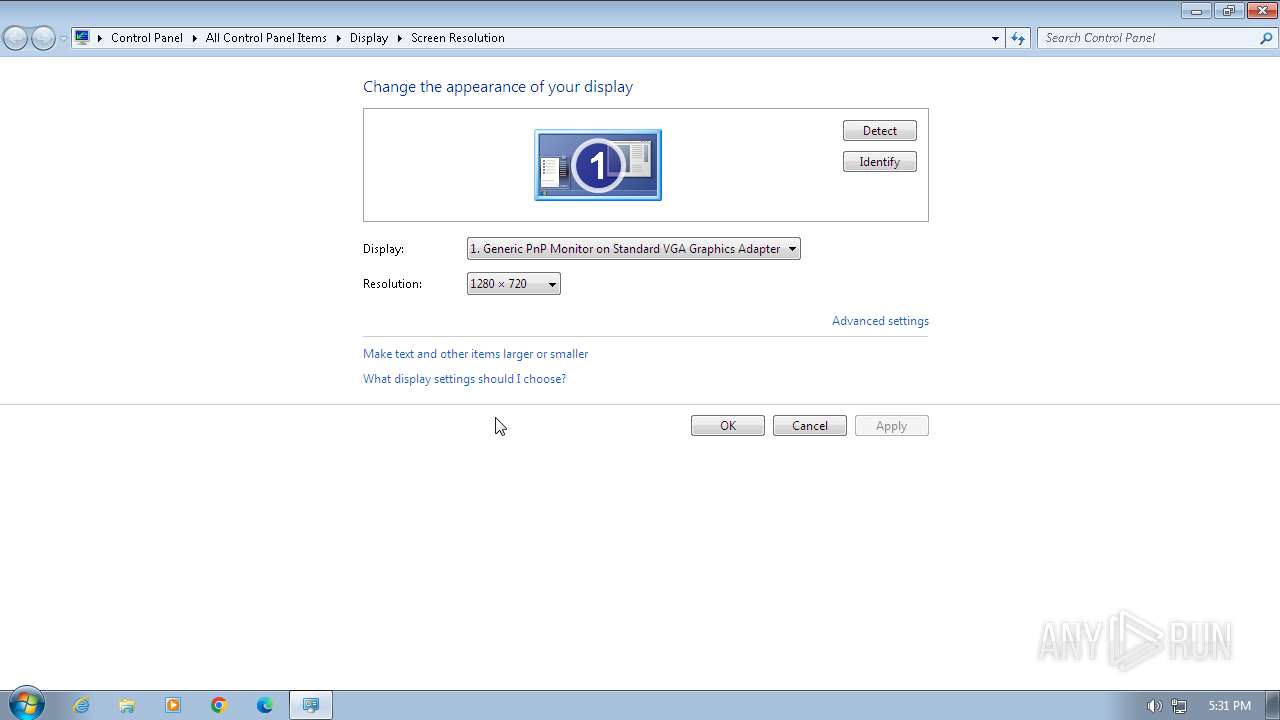
Task: Select All Control Panel Items breadcrumb
Action: point(266,38)
